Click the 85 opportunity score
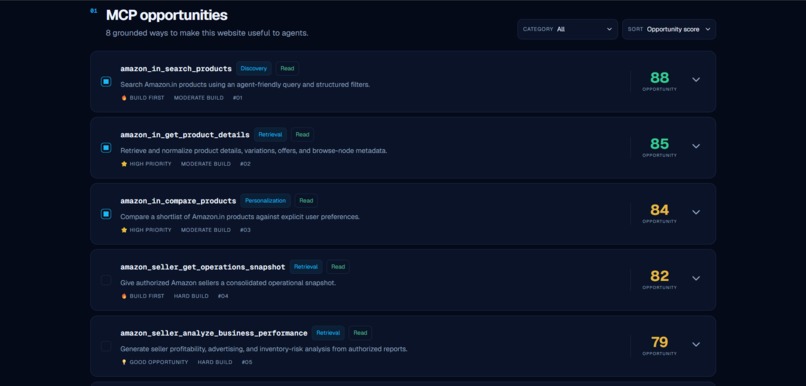Viewport: 806px width, 386px height. coord(660,144)
